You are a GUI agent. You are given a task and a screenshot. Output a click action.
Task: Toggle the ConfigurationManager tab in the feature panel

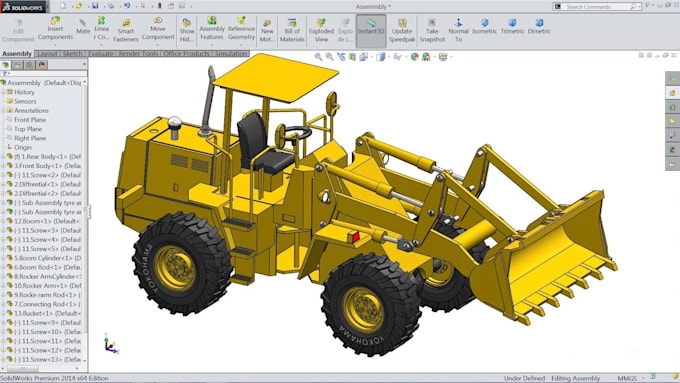[29, 65]
